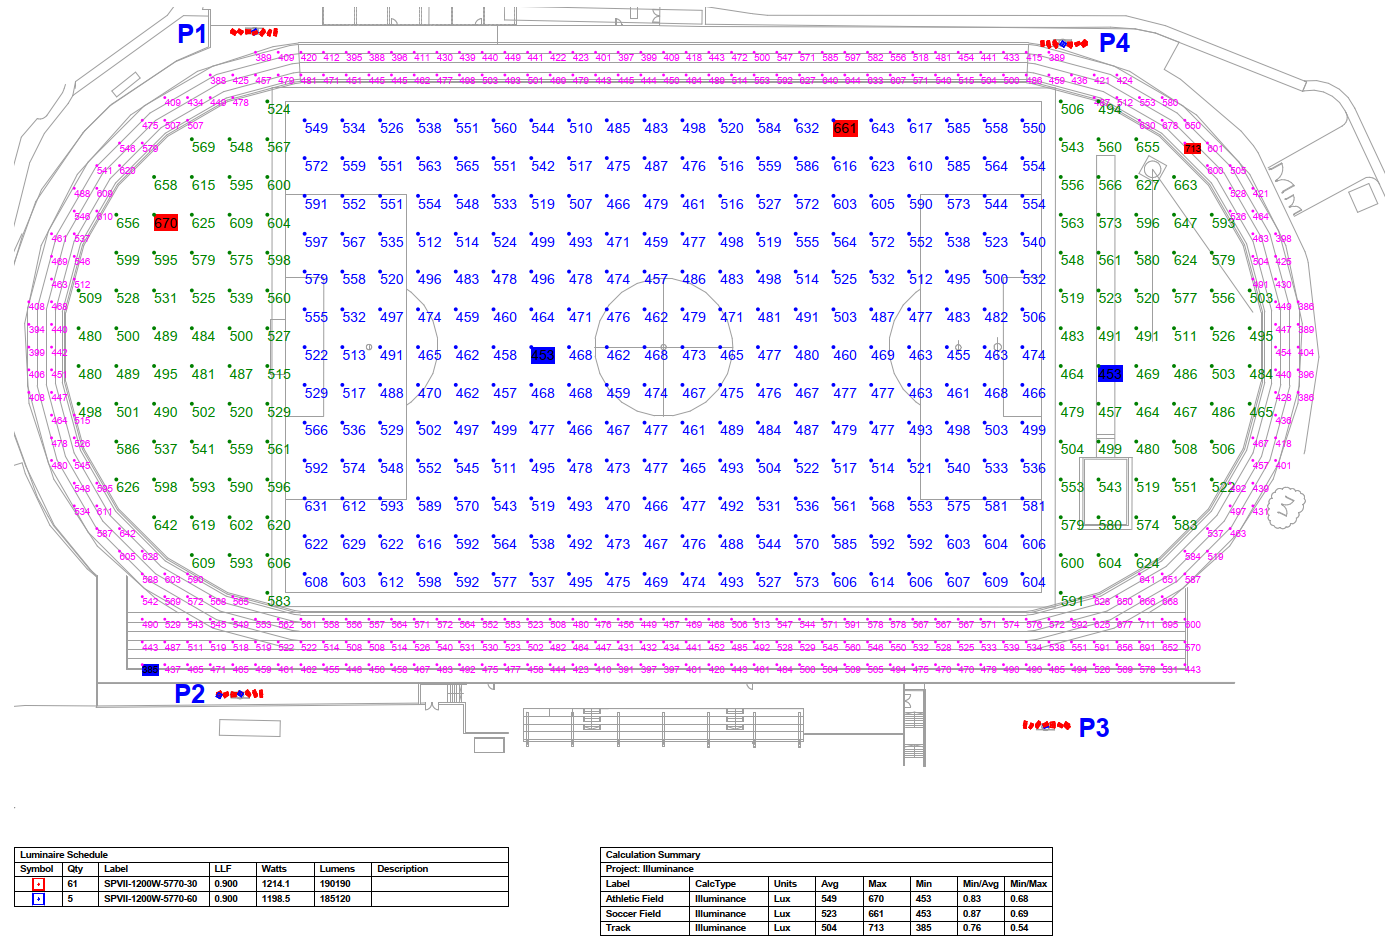Click the tree symbol right of the track

coord(1287,503)
